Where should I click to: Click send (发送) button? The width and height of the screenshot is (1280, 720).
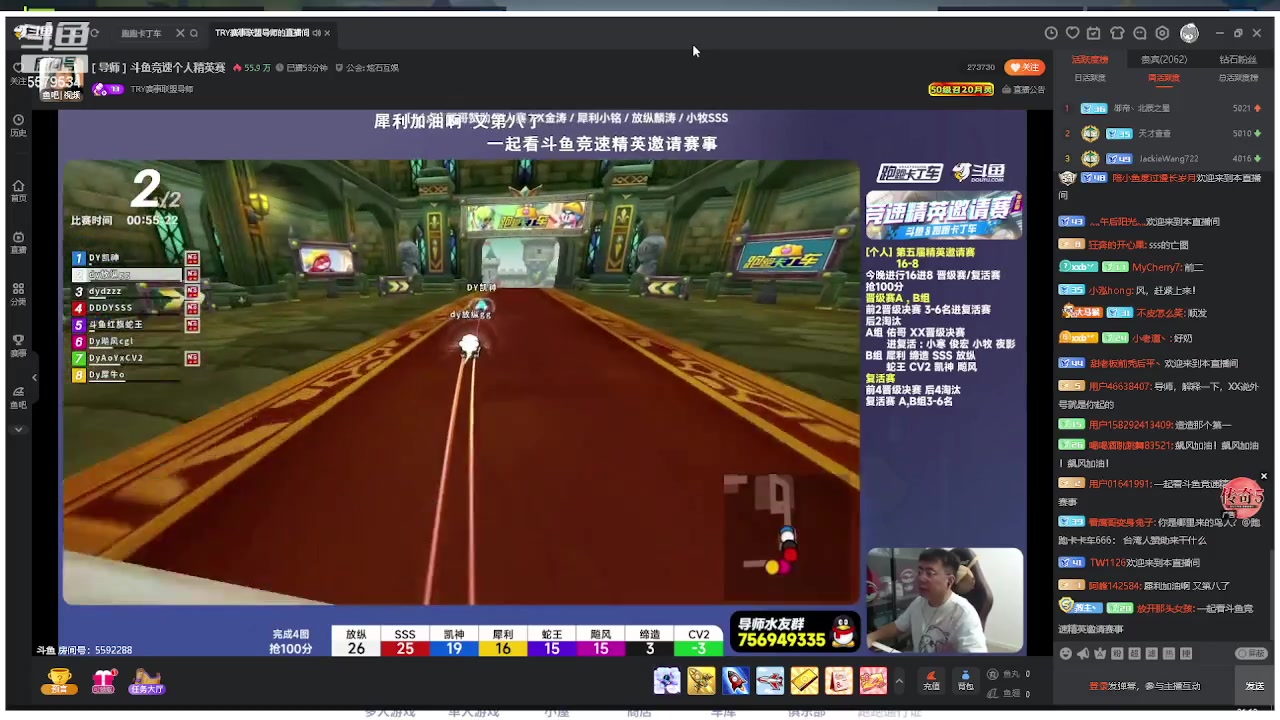tap(1255, 686)
